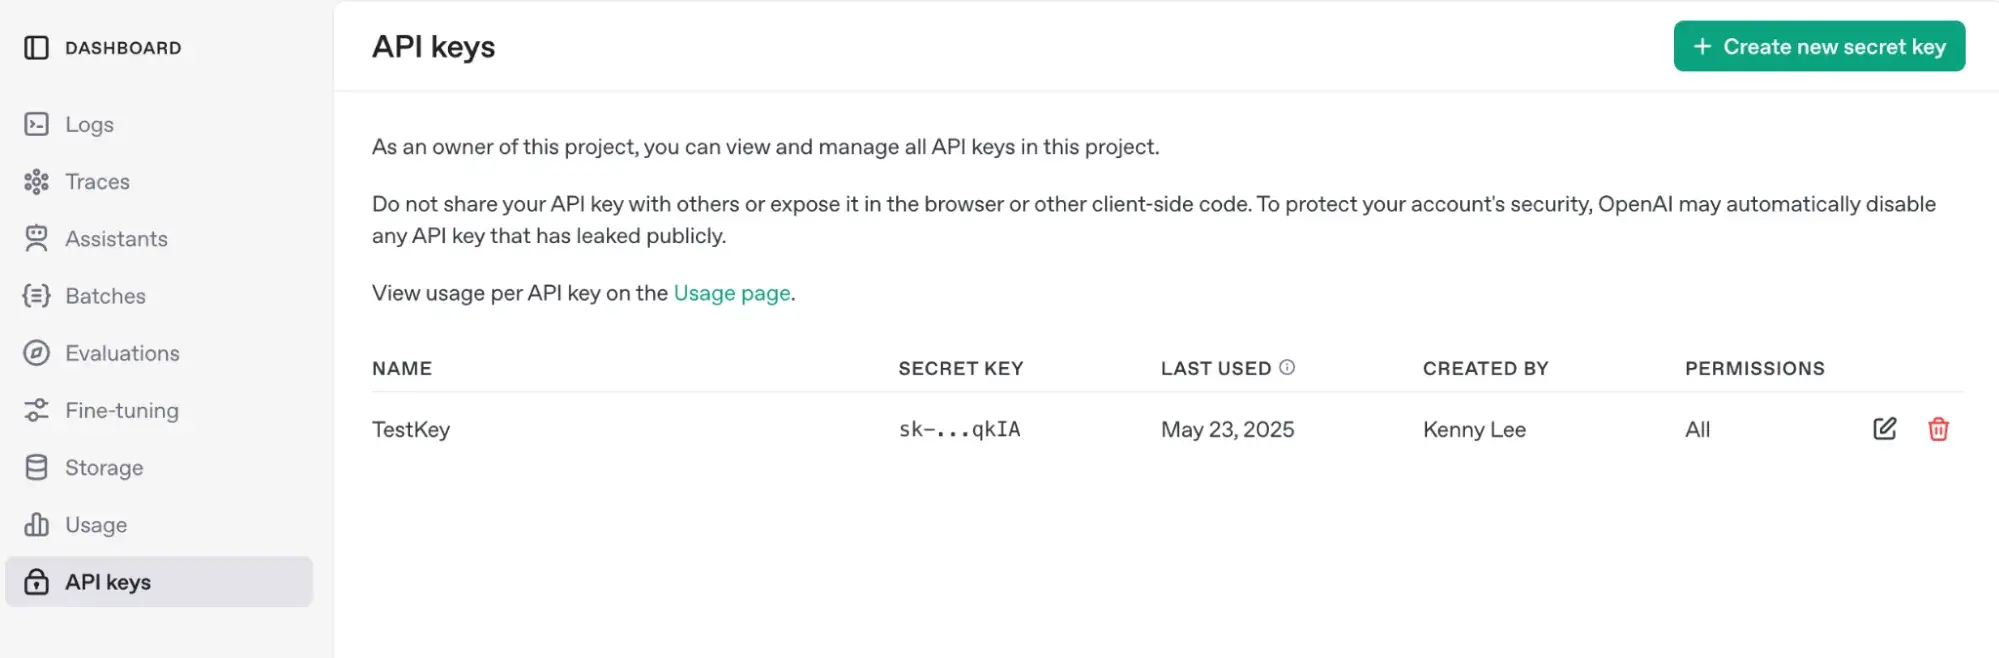Open the Traces section icon
The height and width of the screenshot is (658, 1999).
(x=36, y=181)
